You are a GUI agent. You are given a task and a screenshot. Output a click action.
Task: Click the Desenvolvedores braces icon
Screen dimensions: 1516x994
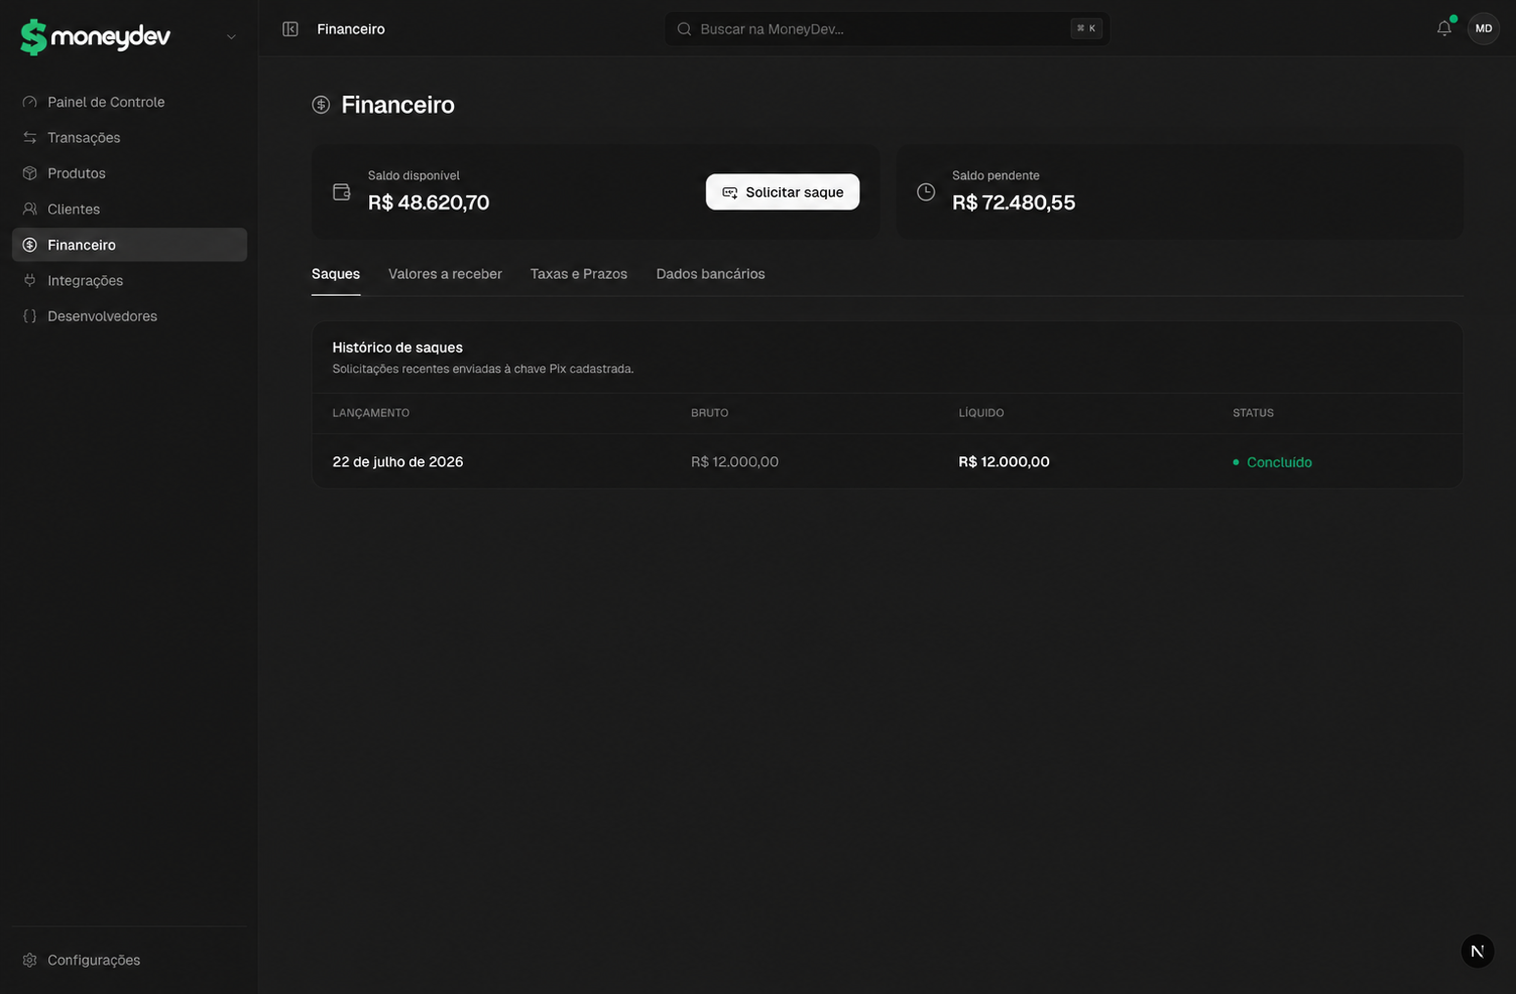pyautogui.click(x=30, y=316)
